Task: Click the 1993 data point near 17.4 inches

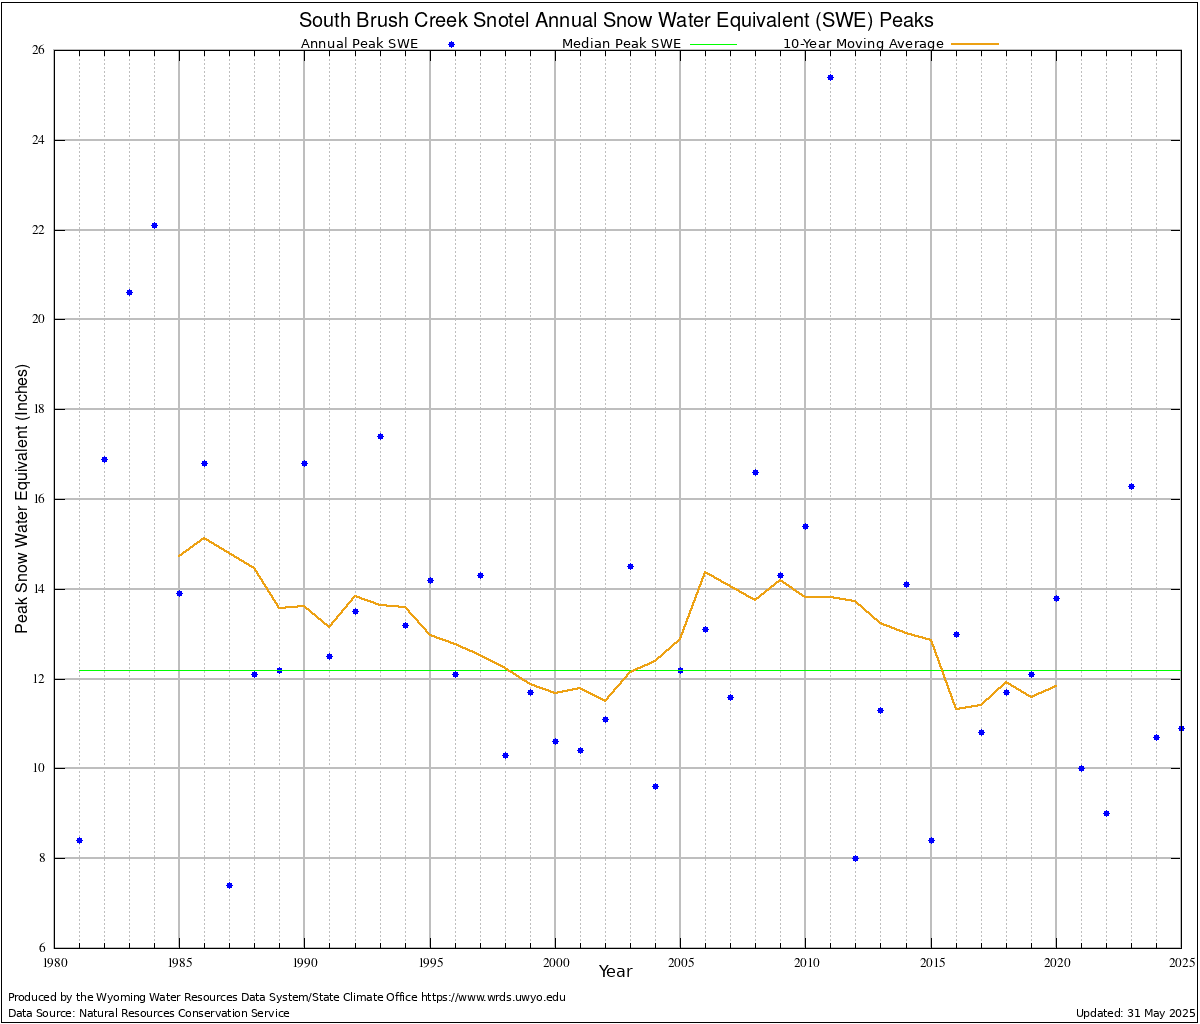Action: pyautogui.click(x=380, y=436)
